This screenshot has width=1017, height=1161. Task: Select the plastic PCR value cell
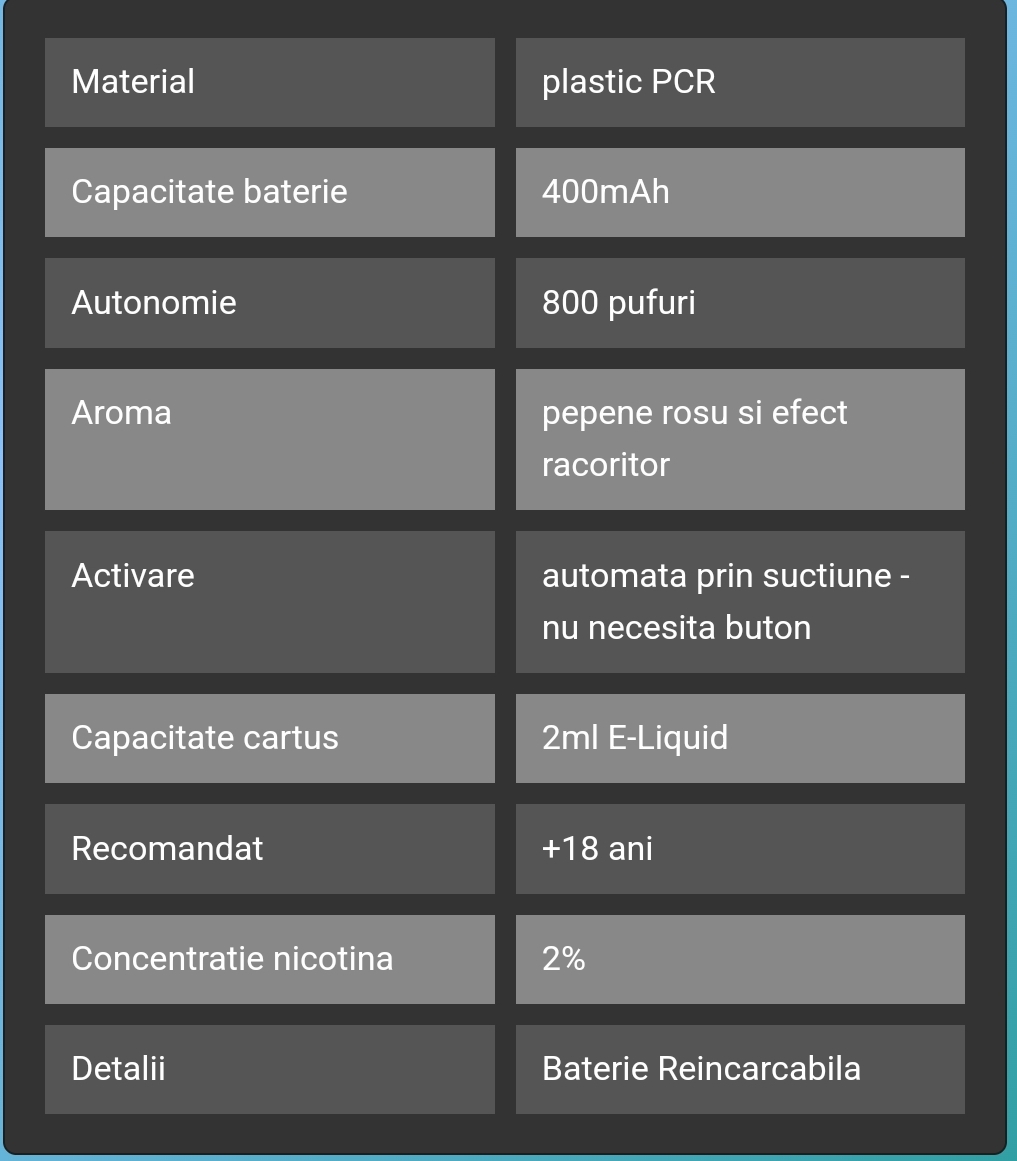click(x=740, y=82)
